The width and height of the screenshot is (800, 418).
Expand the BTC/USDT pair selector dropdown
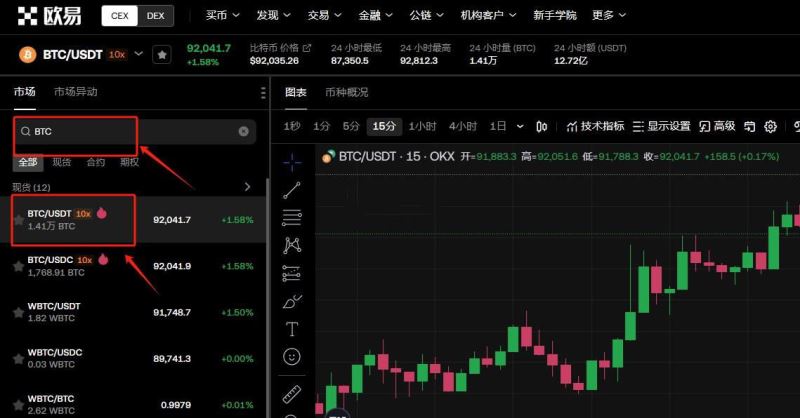point(138,54)
